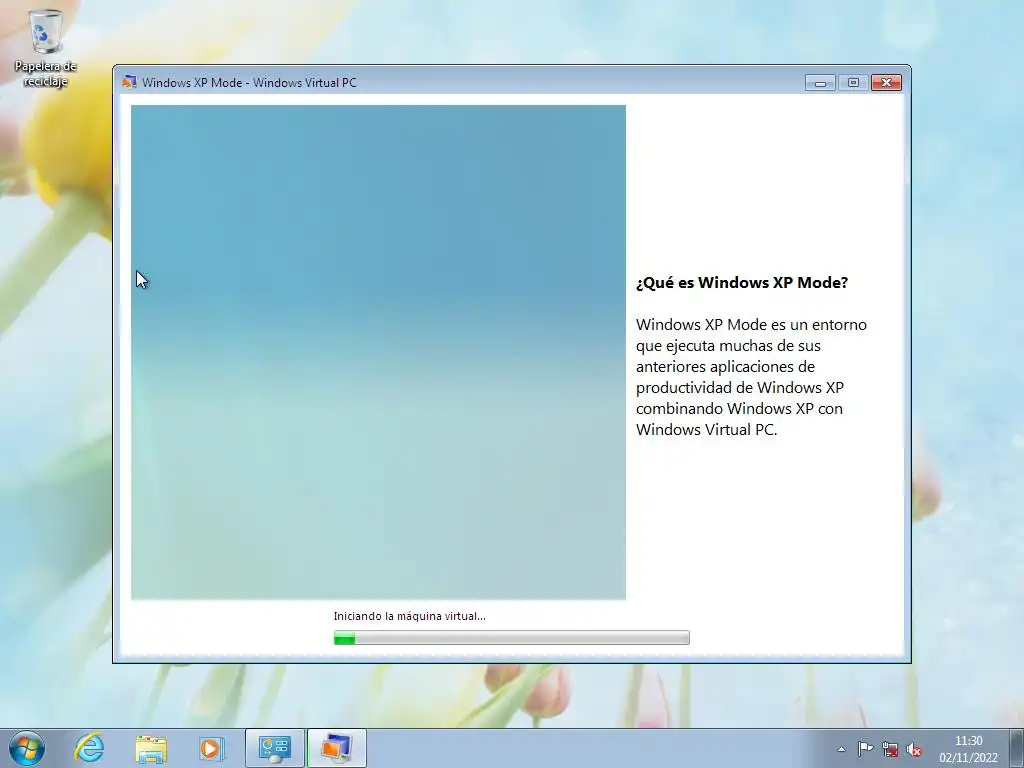Open the Windows Start menu orb

tap(27, 748)
